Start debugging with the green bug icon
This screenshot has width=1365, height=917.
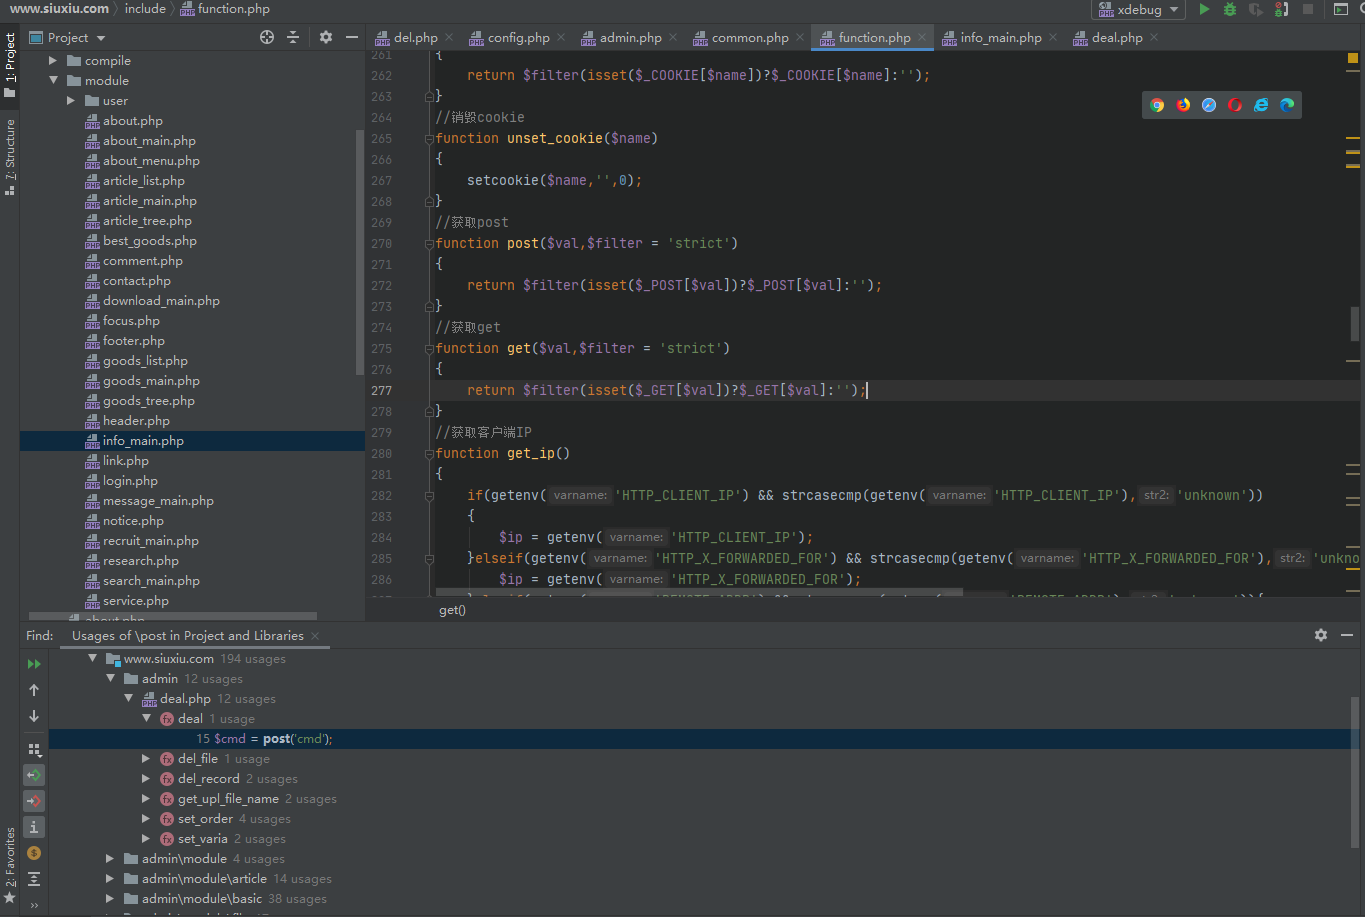coord(1230,9)
